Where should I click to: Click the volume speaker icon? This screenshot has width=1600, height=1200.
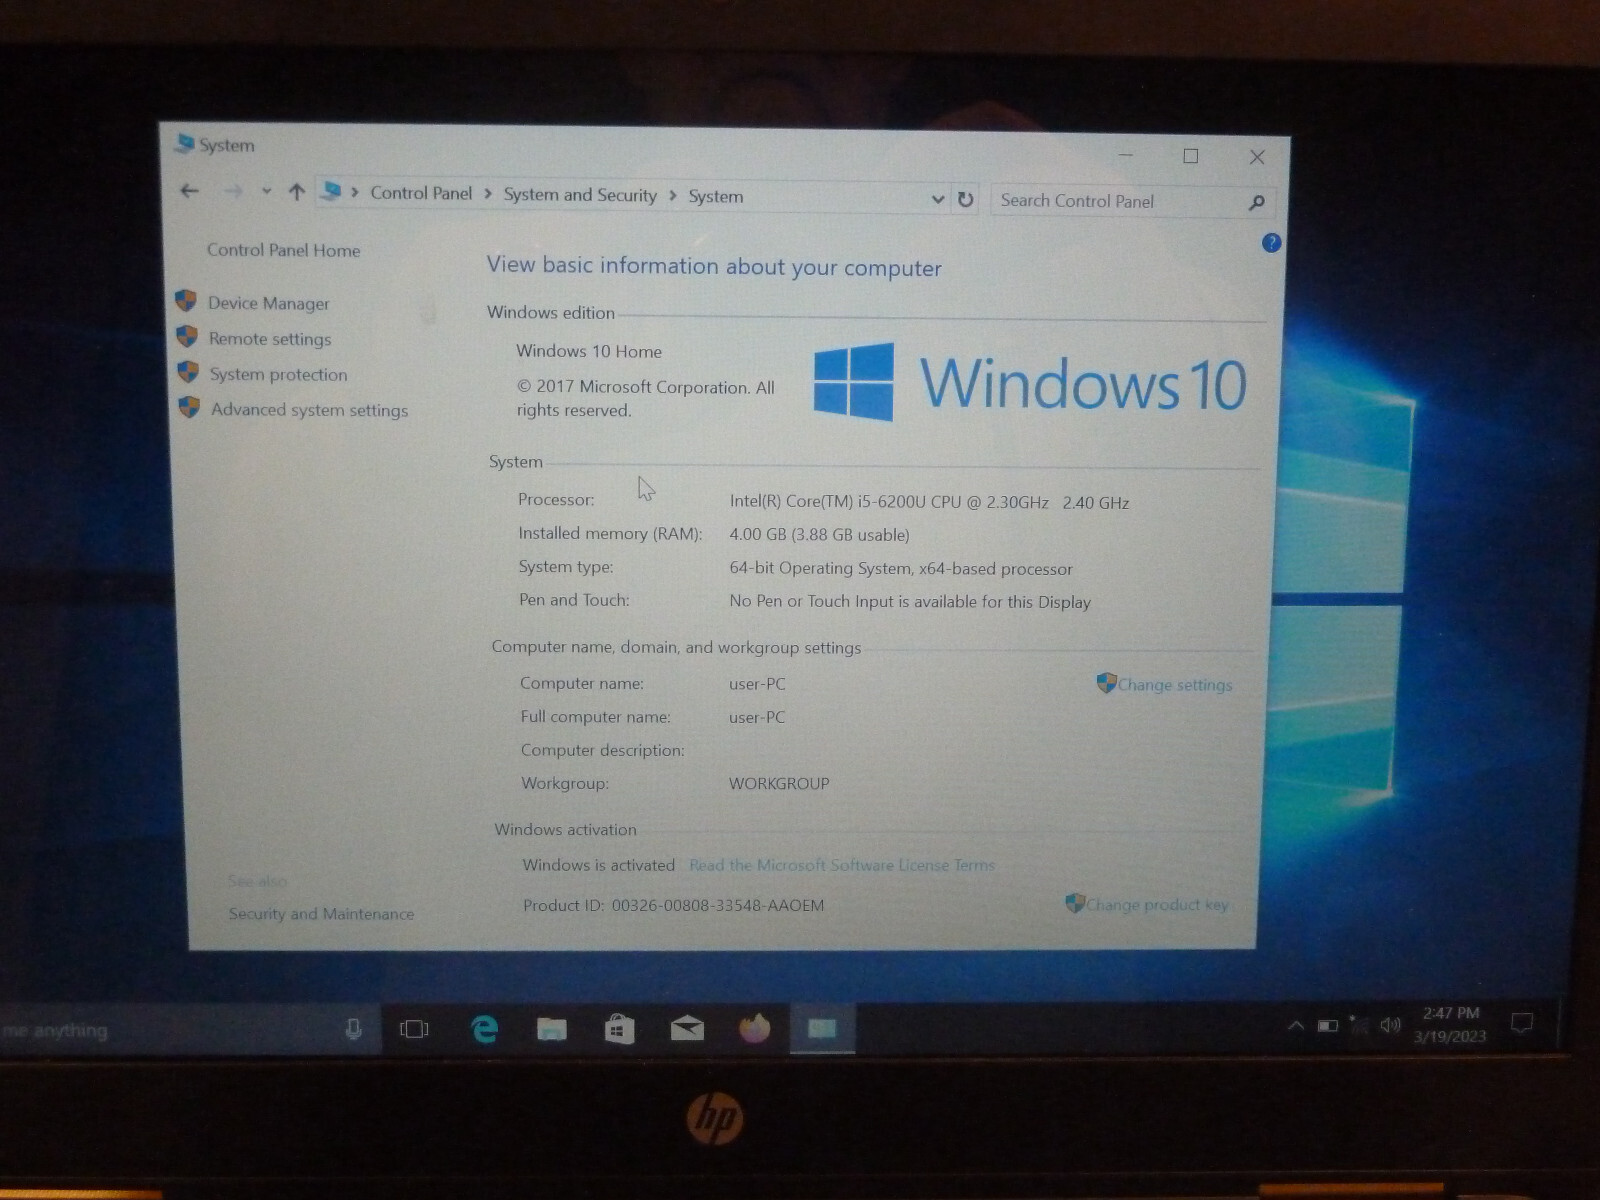point(1390,1024)
